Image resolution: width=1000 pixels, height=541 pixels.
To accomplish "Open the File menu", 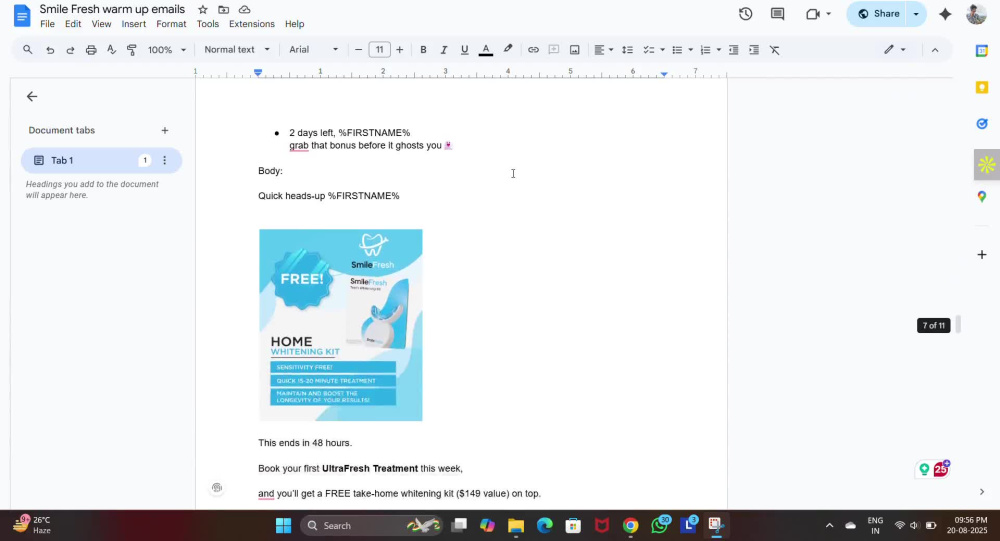I will click(47, 24).
